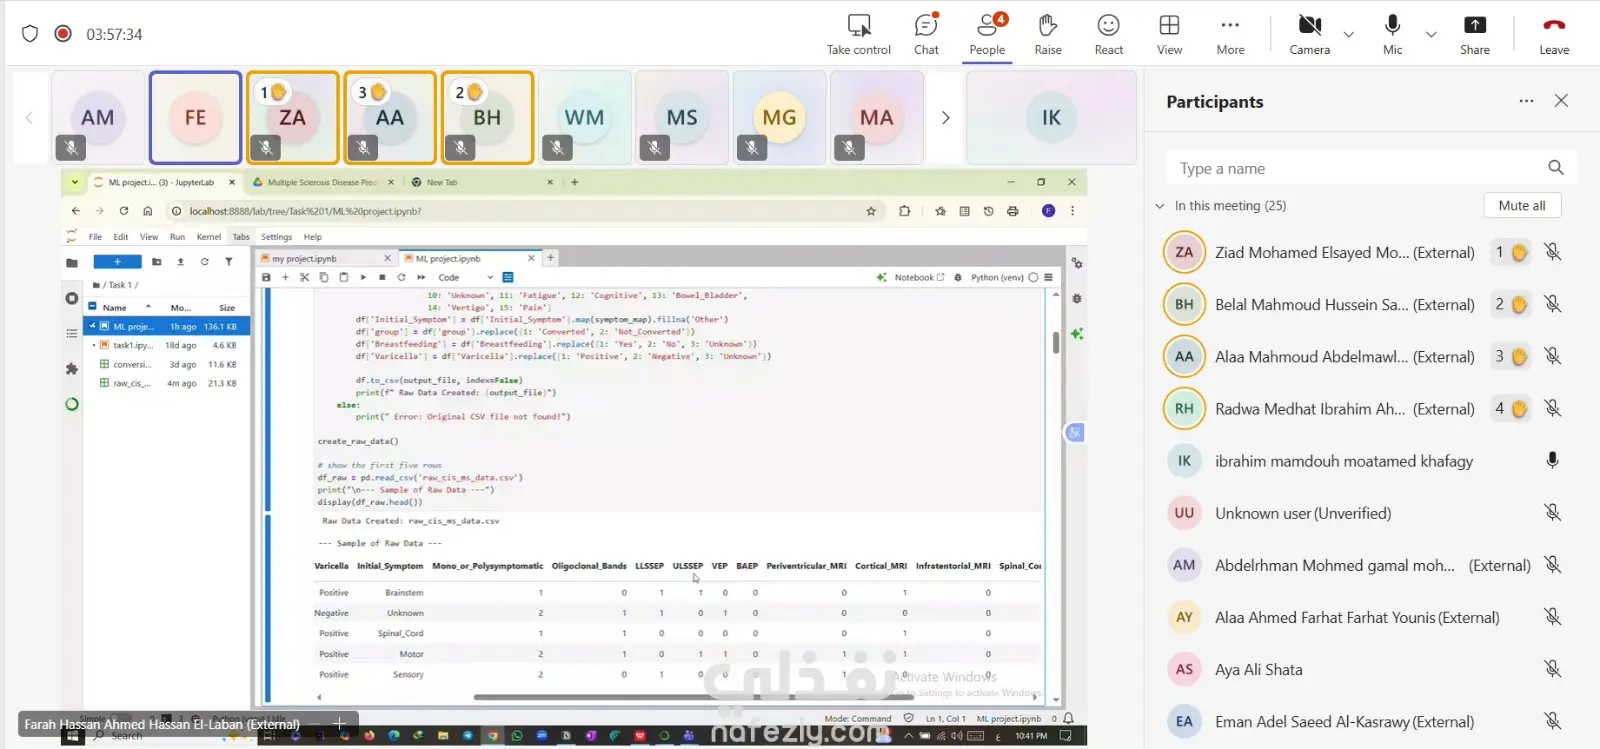
Task: Open the View layout options
Action: click(x=1169, y=34)
